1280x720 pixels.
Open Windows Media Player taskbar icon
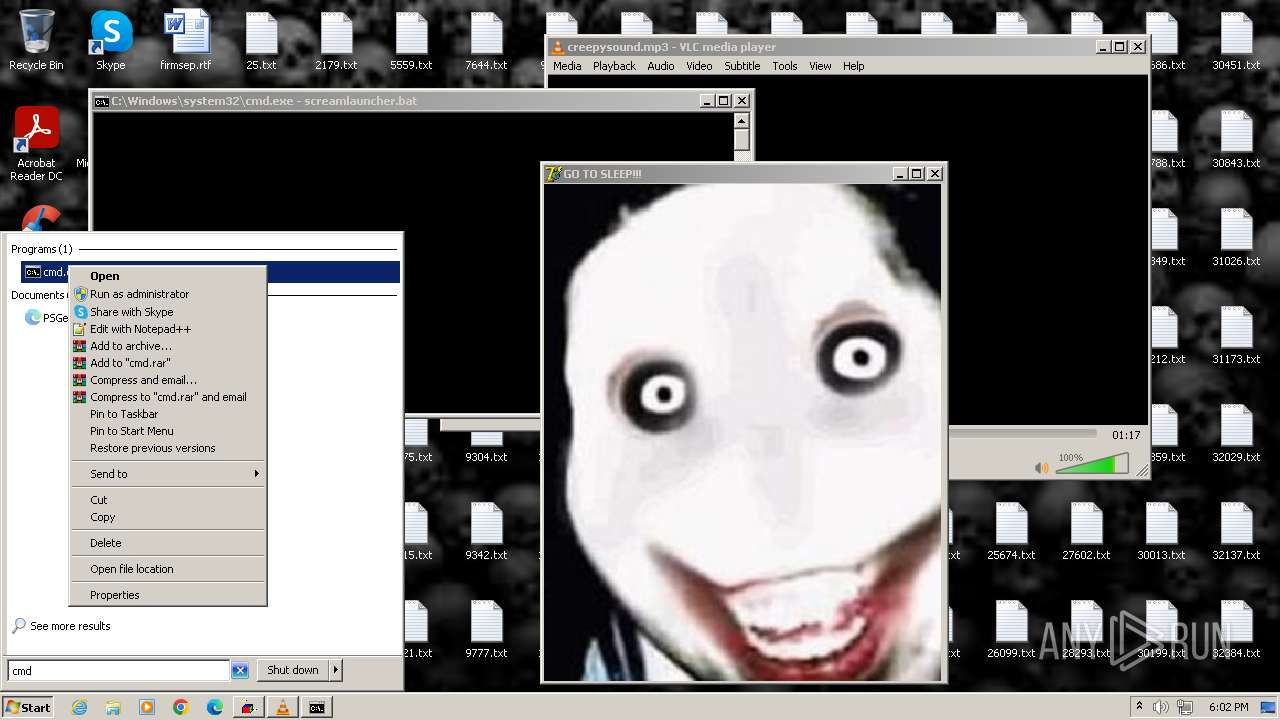(x=147, y=707)
